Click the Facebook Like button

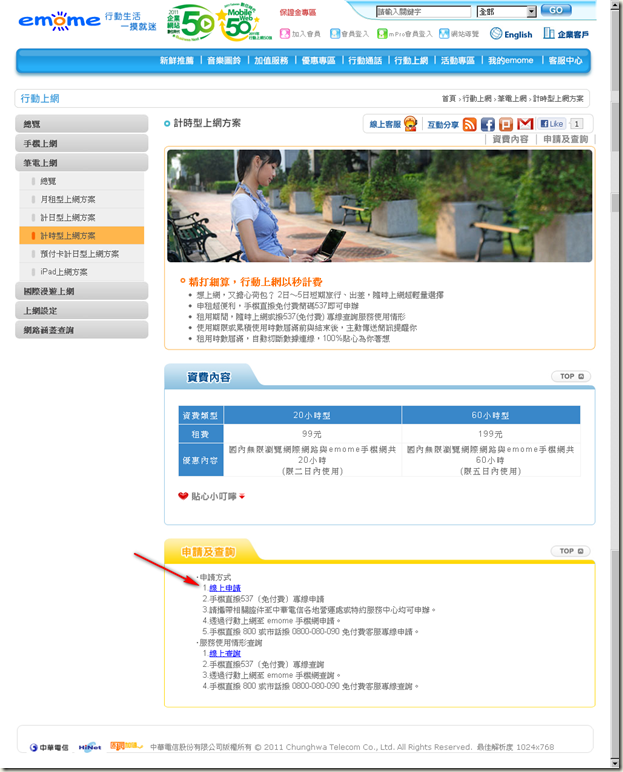point(552,124)
